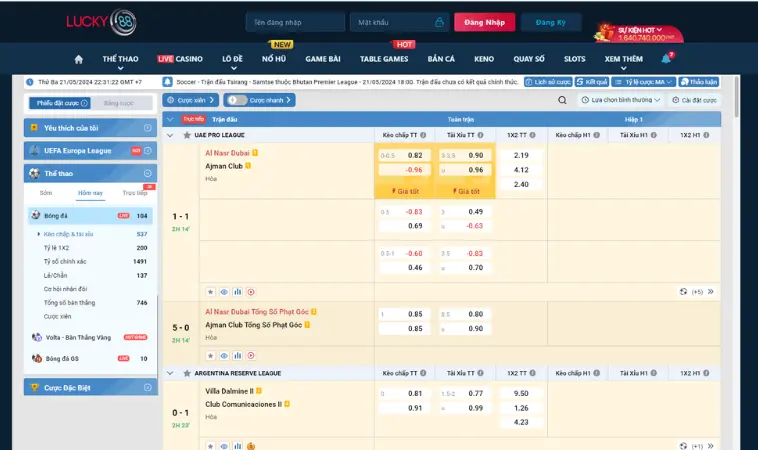
Task: Open Cài đặt cược bet settings
Action: point(694,100)
